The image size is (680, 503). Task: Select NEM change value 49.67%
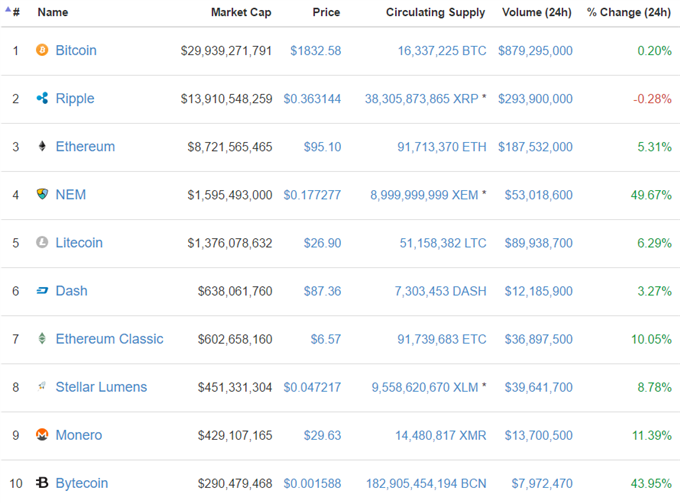(651, 195)
